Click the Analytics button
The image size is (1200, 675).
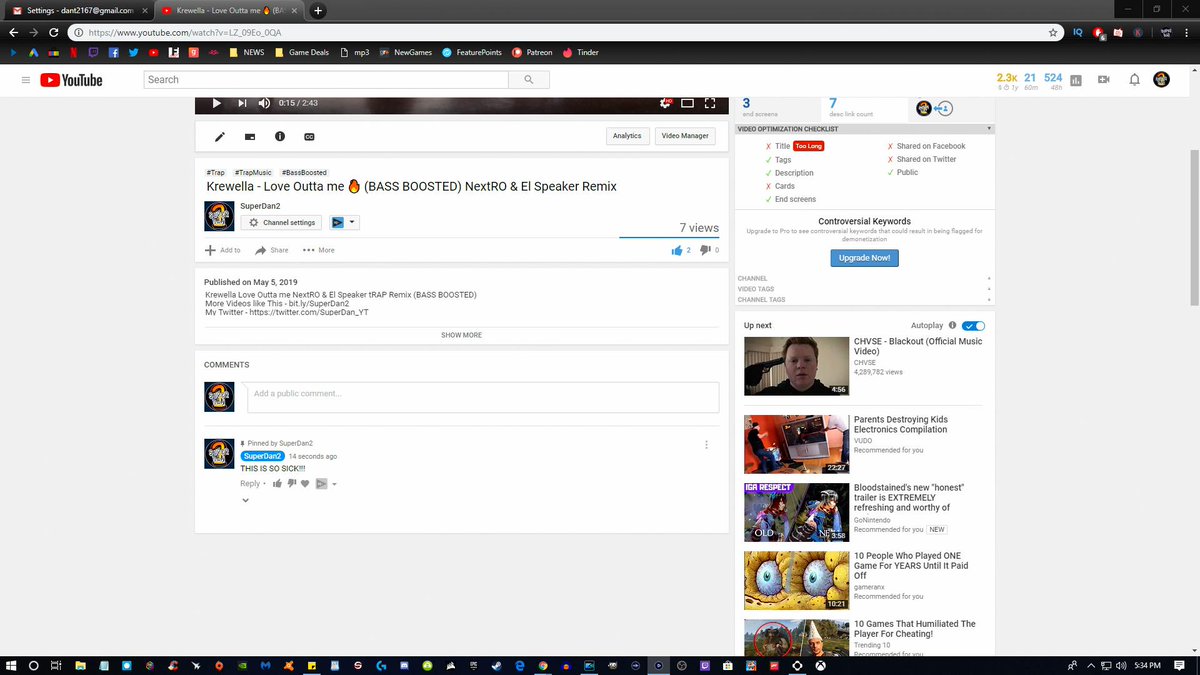click(x=627, y=136)
